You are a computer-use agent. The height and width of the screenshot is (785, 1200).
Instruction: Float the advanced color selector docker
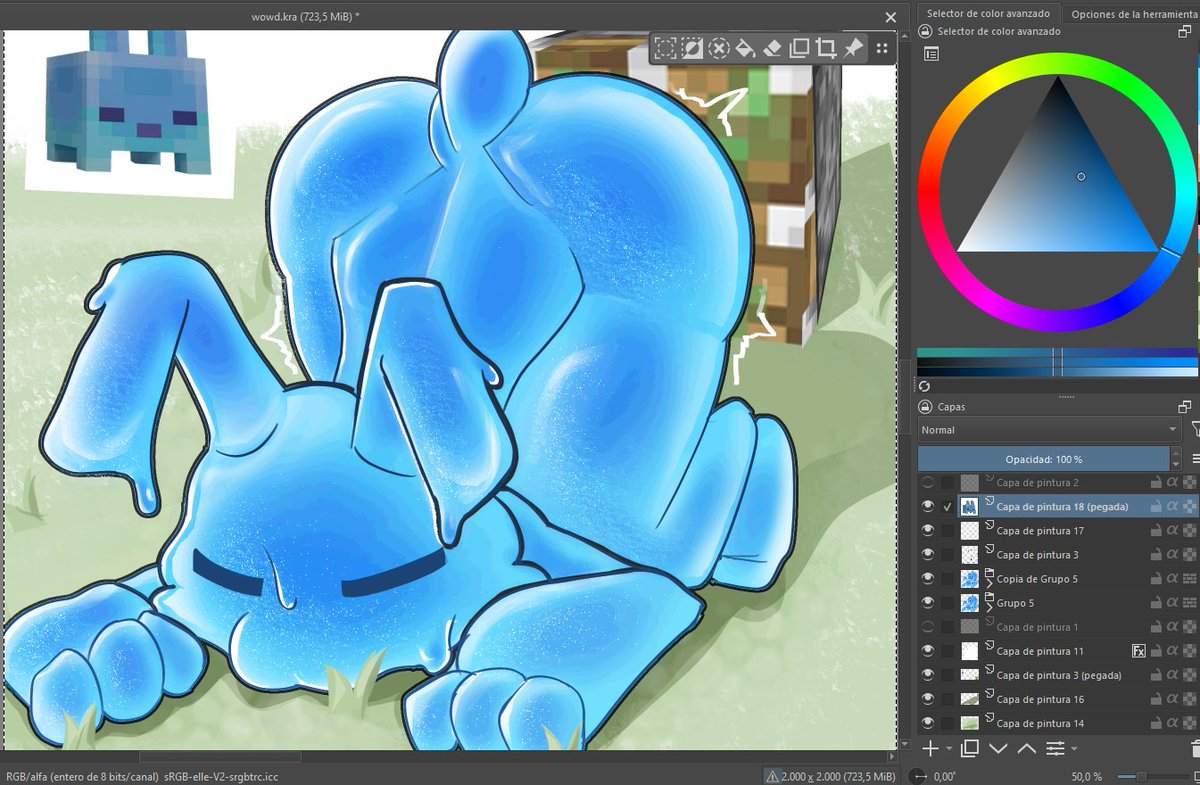1185,32
